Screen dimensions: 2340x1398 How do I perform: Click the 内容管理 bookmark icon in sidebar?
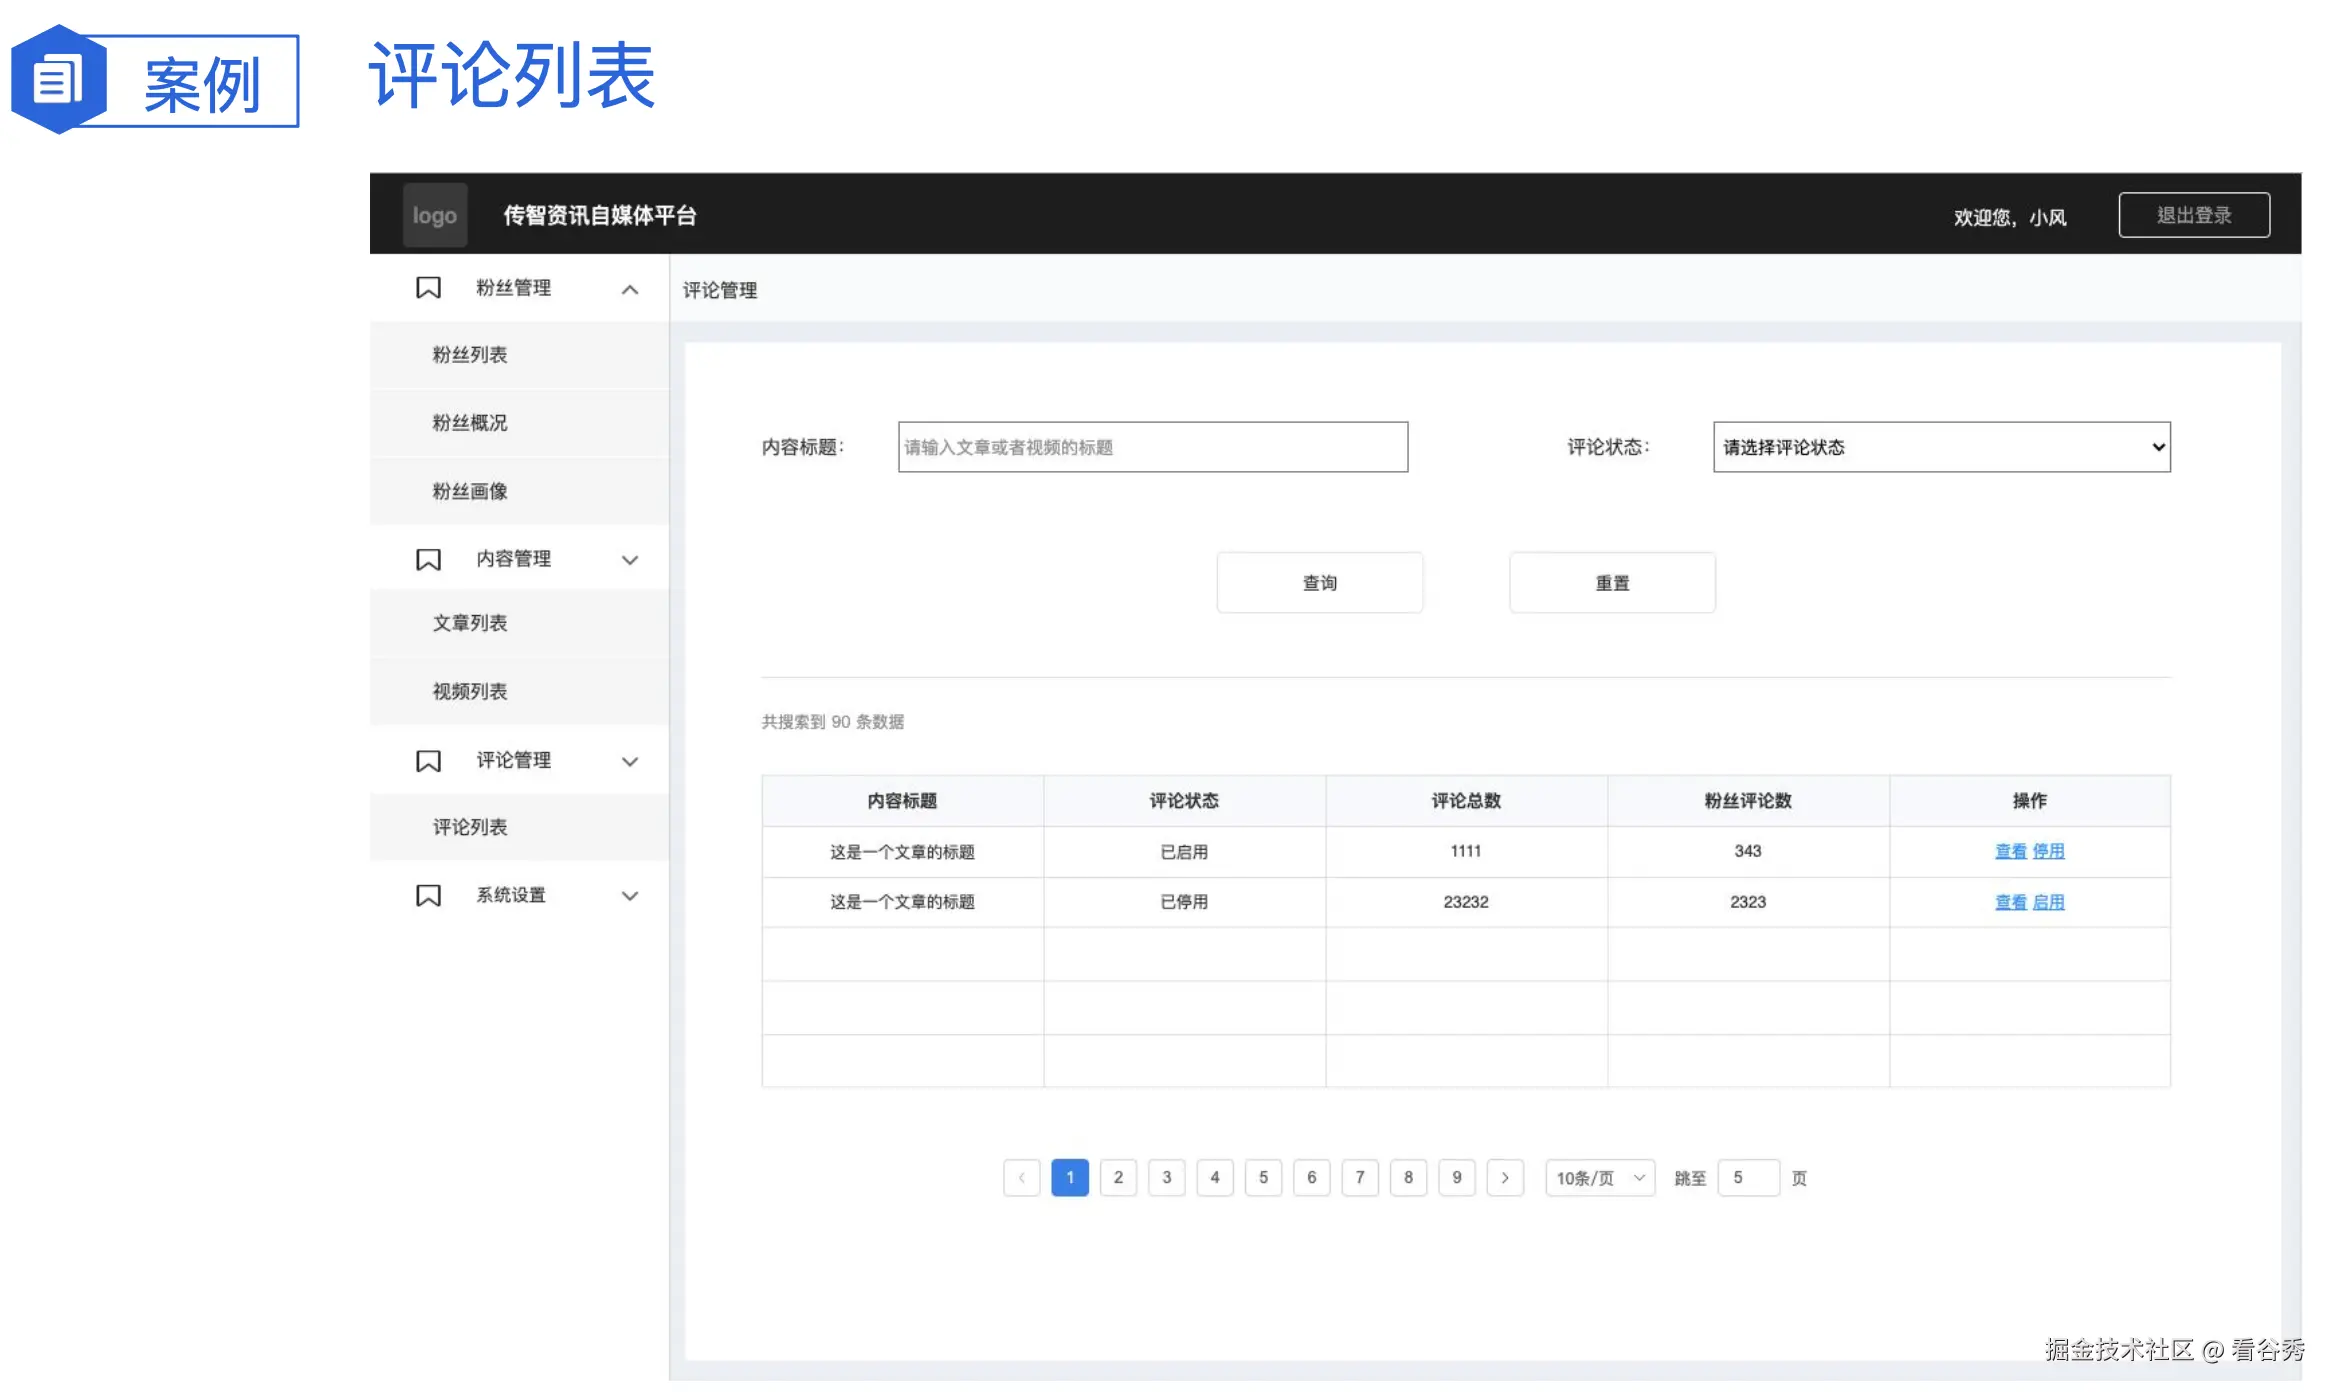[x=428, y=559]
